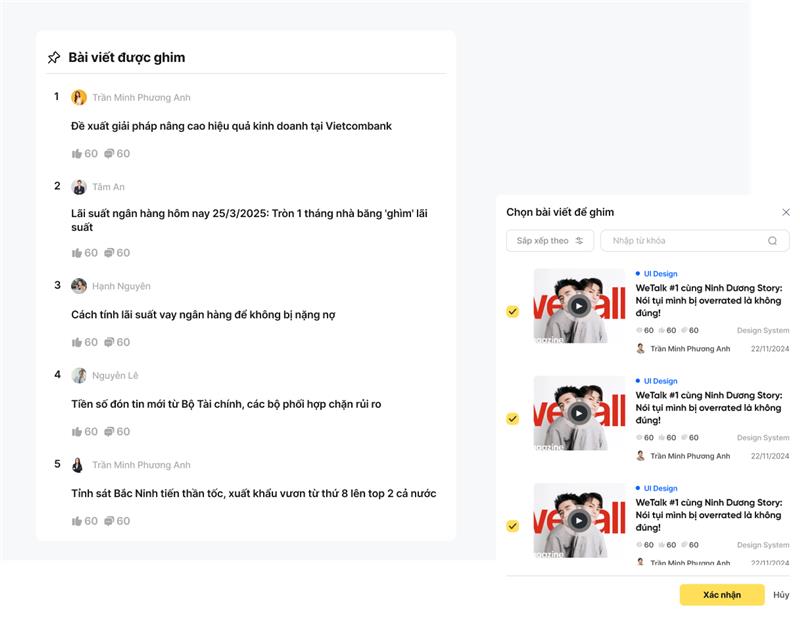Uncheck the first WeTalk article checkbox

(513, 311)
